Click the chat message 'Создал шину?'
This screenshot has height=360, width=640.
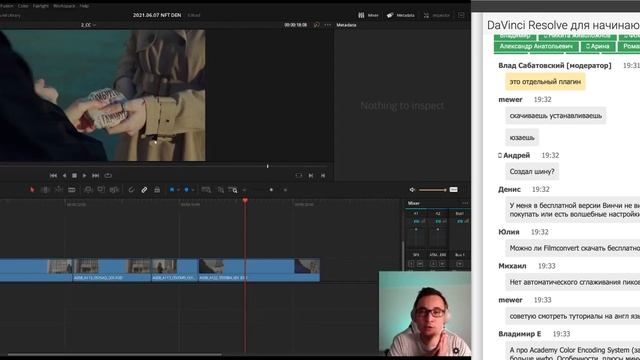pyautogui.click(x=532, y=171)
